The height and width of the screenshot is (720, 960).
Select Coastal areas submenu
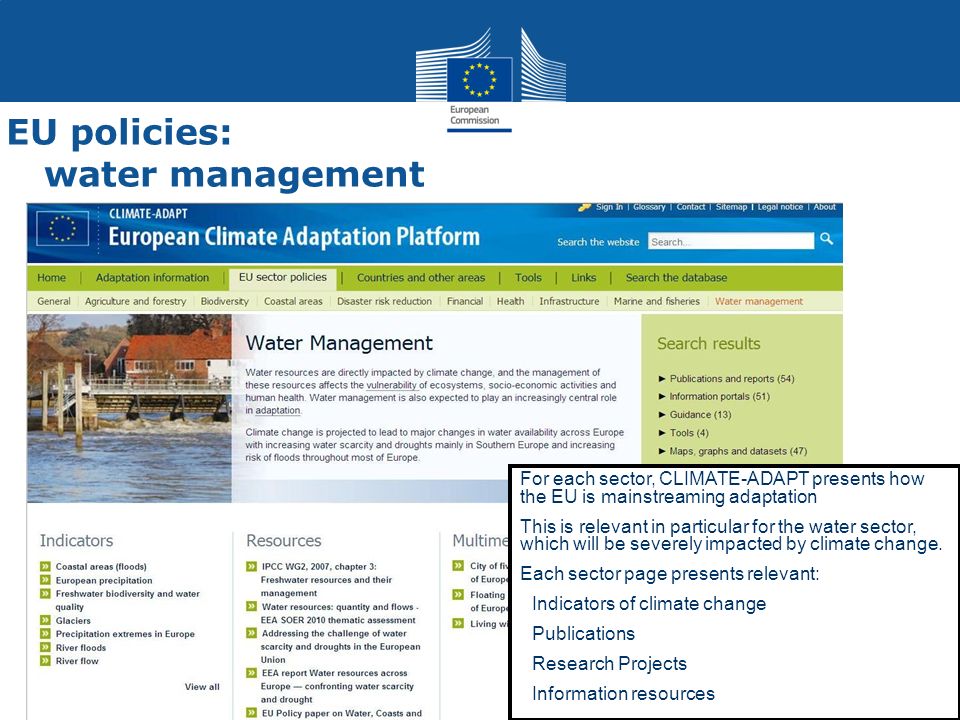pyautogui.click(x=293, y=301)
